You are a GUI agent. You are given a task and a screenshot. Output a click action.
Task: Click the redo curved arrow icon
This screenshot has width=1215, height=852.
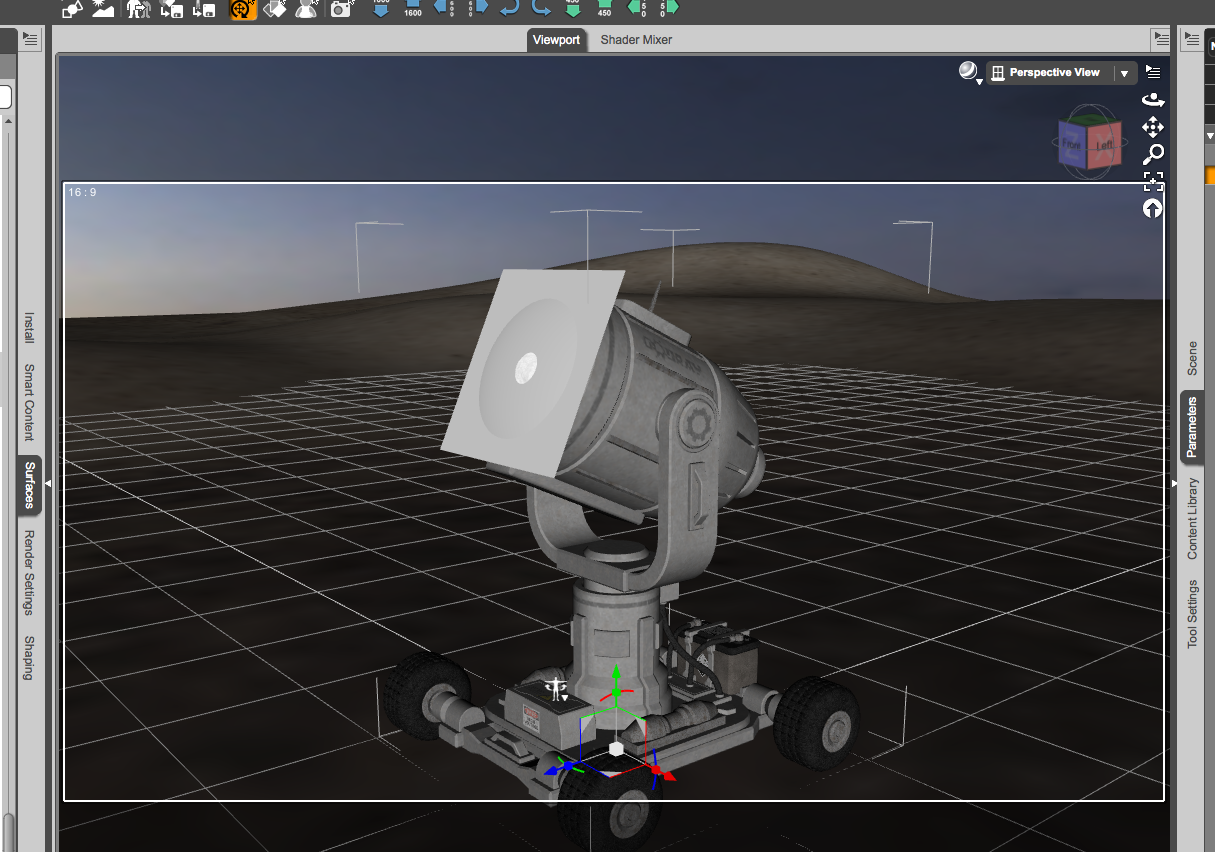point(541,8)
